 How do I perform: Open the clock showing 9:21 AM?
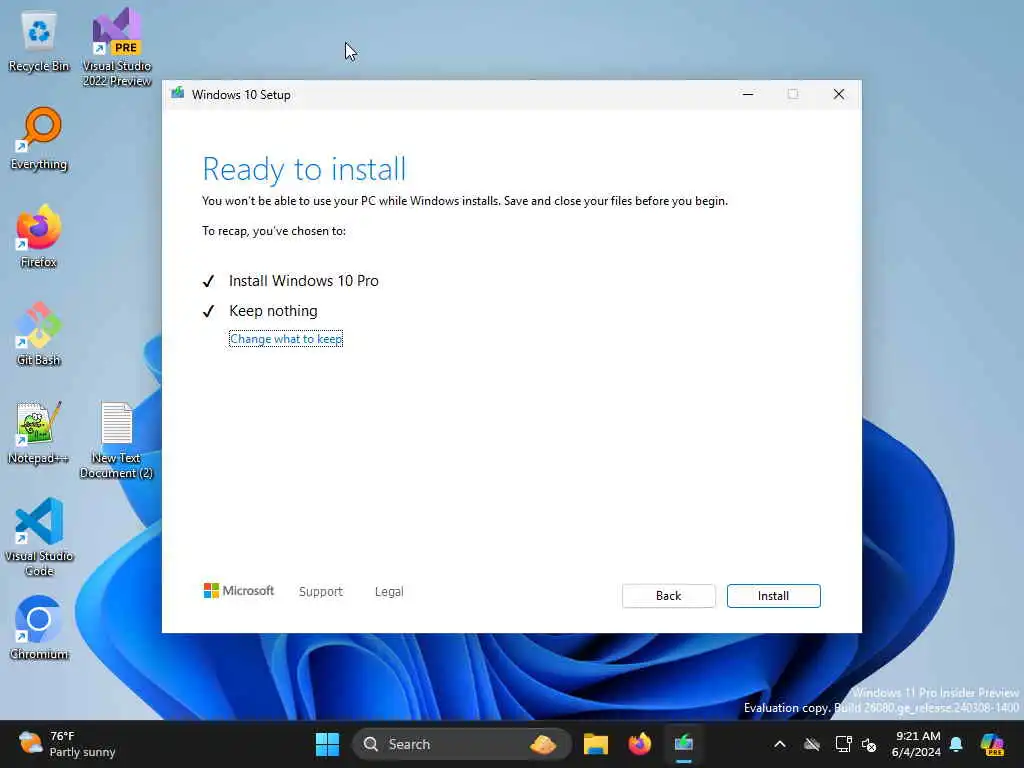(x=917, y=744)
